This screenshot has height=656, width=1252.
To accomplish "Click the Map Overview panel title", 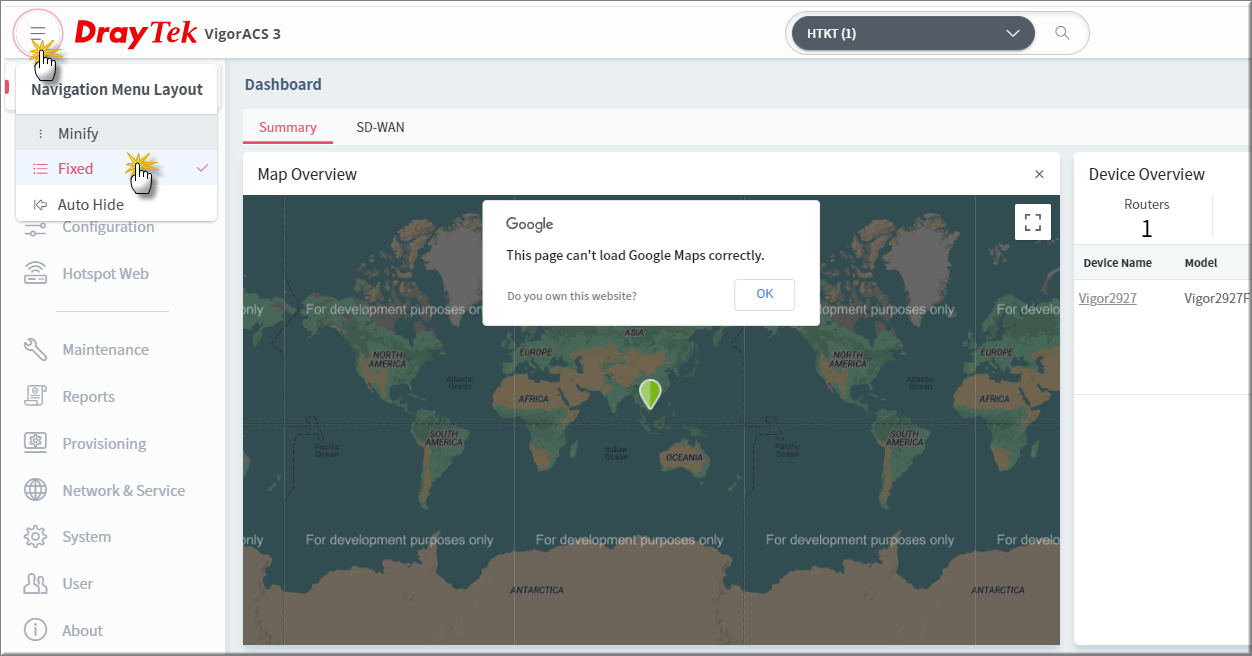I will tap(307, 174).
